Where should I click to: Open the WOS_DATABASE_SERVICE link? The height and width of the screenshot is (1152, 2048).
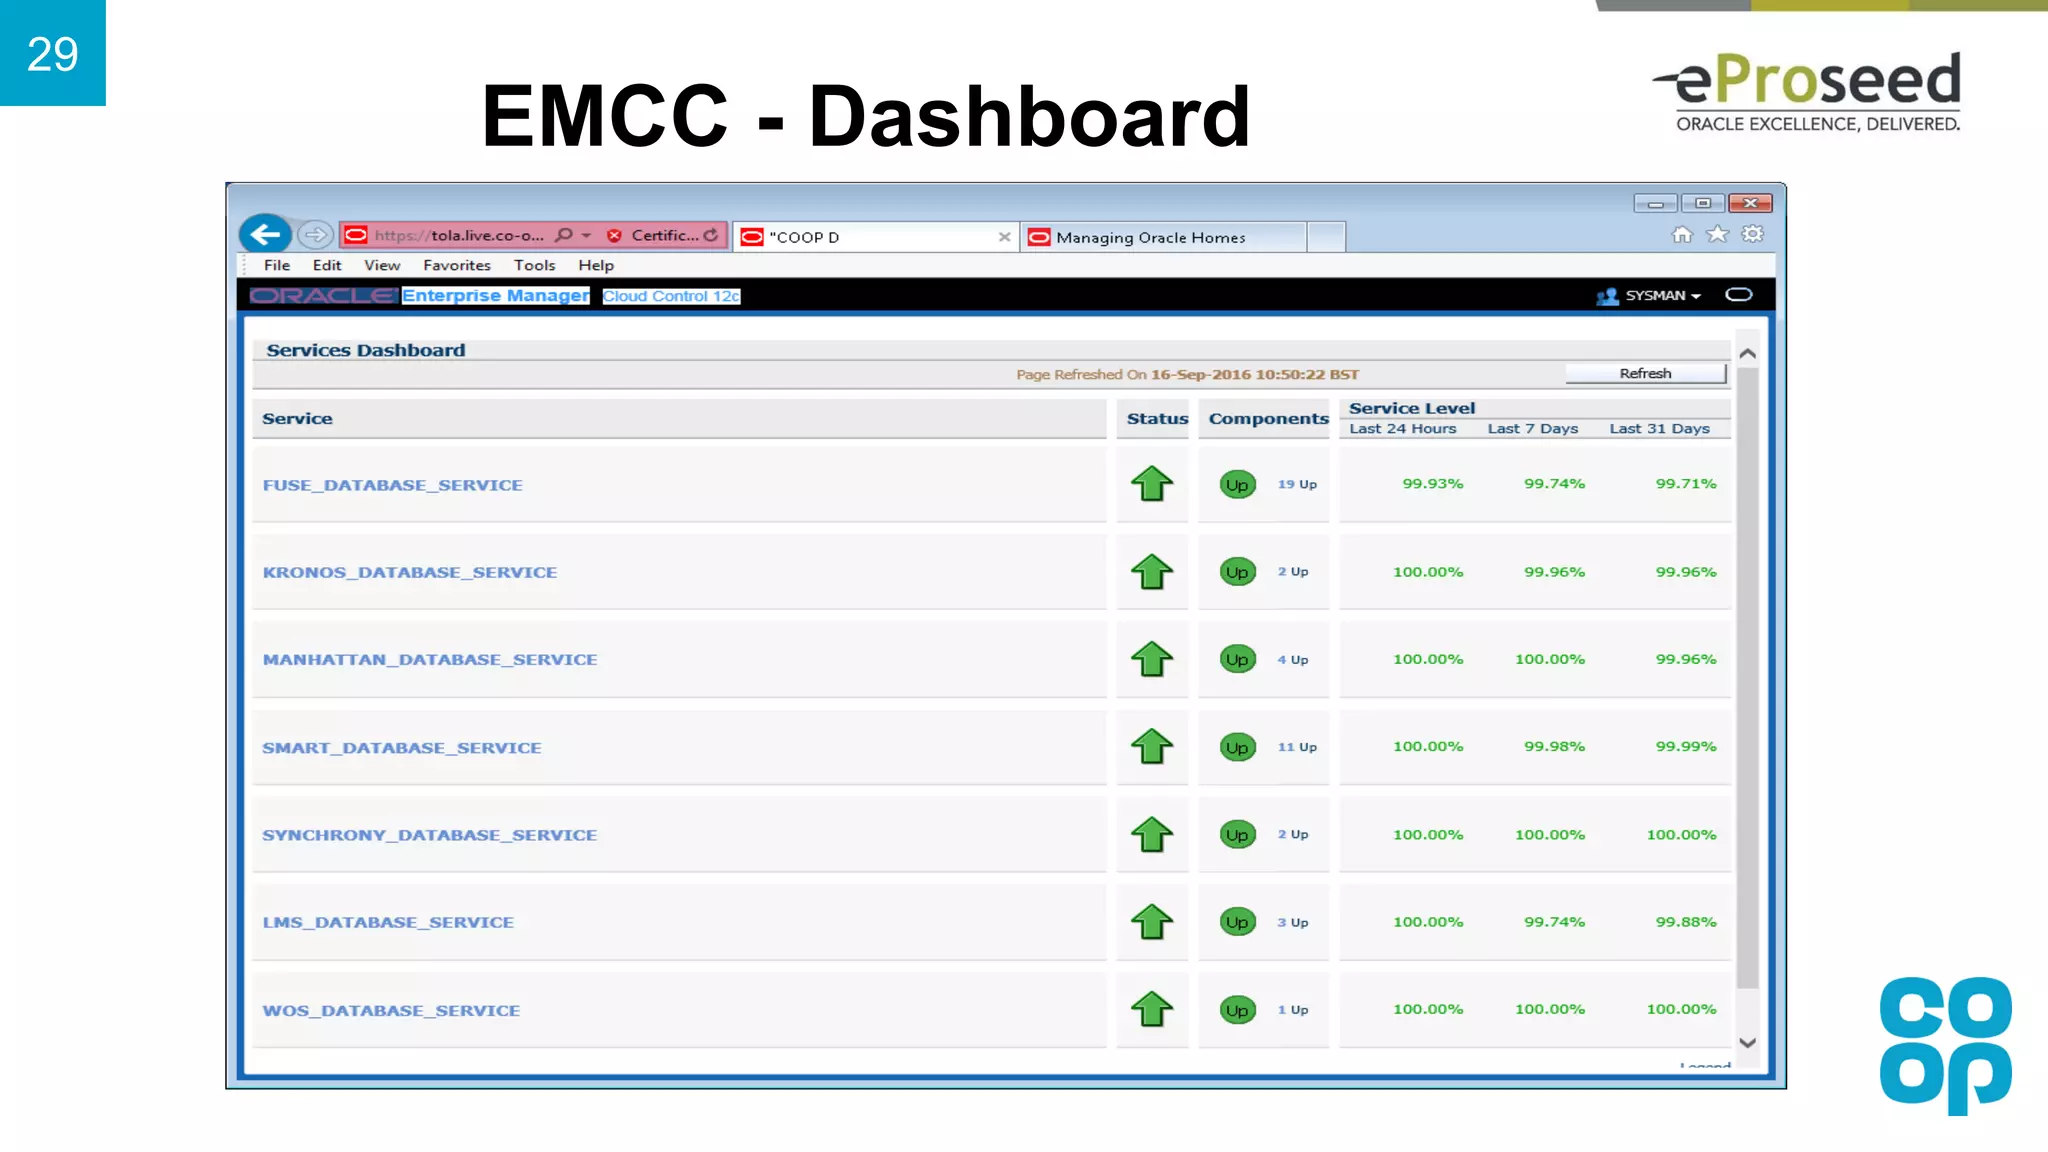click(391, 1010)
